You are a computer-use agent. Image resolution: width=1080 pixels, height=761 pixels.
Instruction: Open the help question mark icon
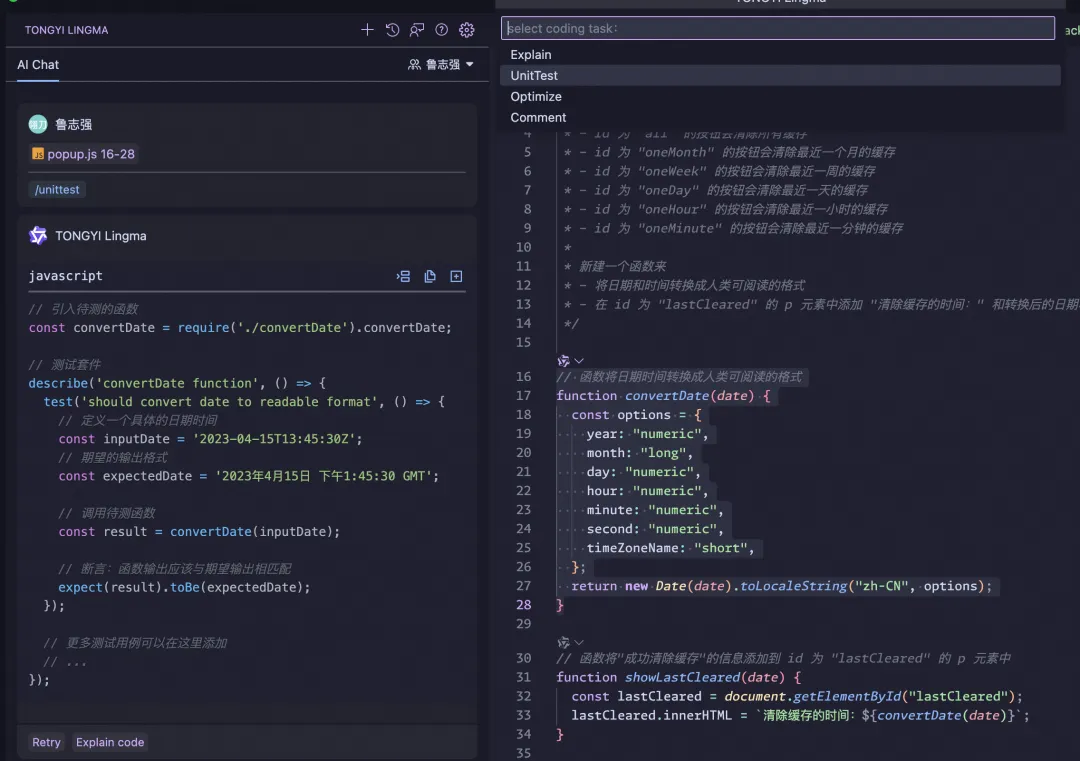442,30
